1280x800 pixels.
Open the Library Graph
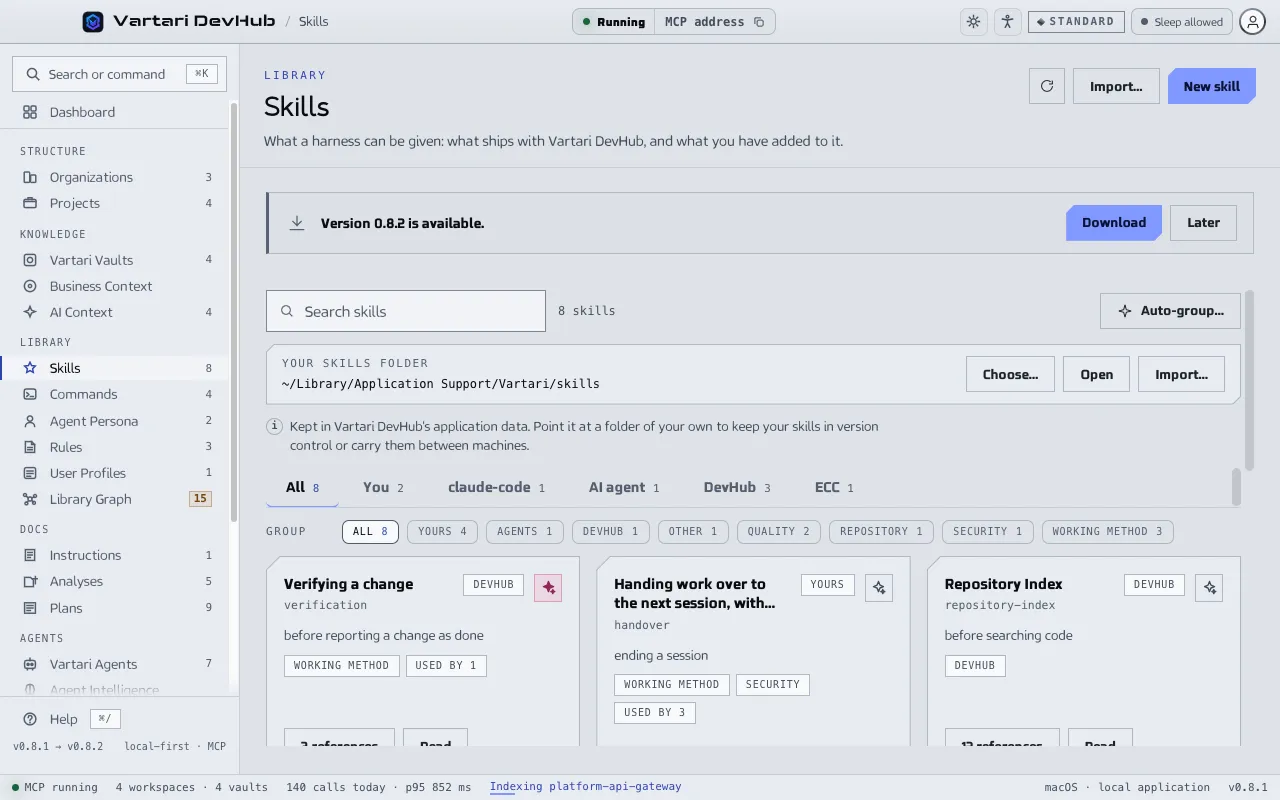[x=116, y=499]
